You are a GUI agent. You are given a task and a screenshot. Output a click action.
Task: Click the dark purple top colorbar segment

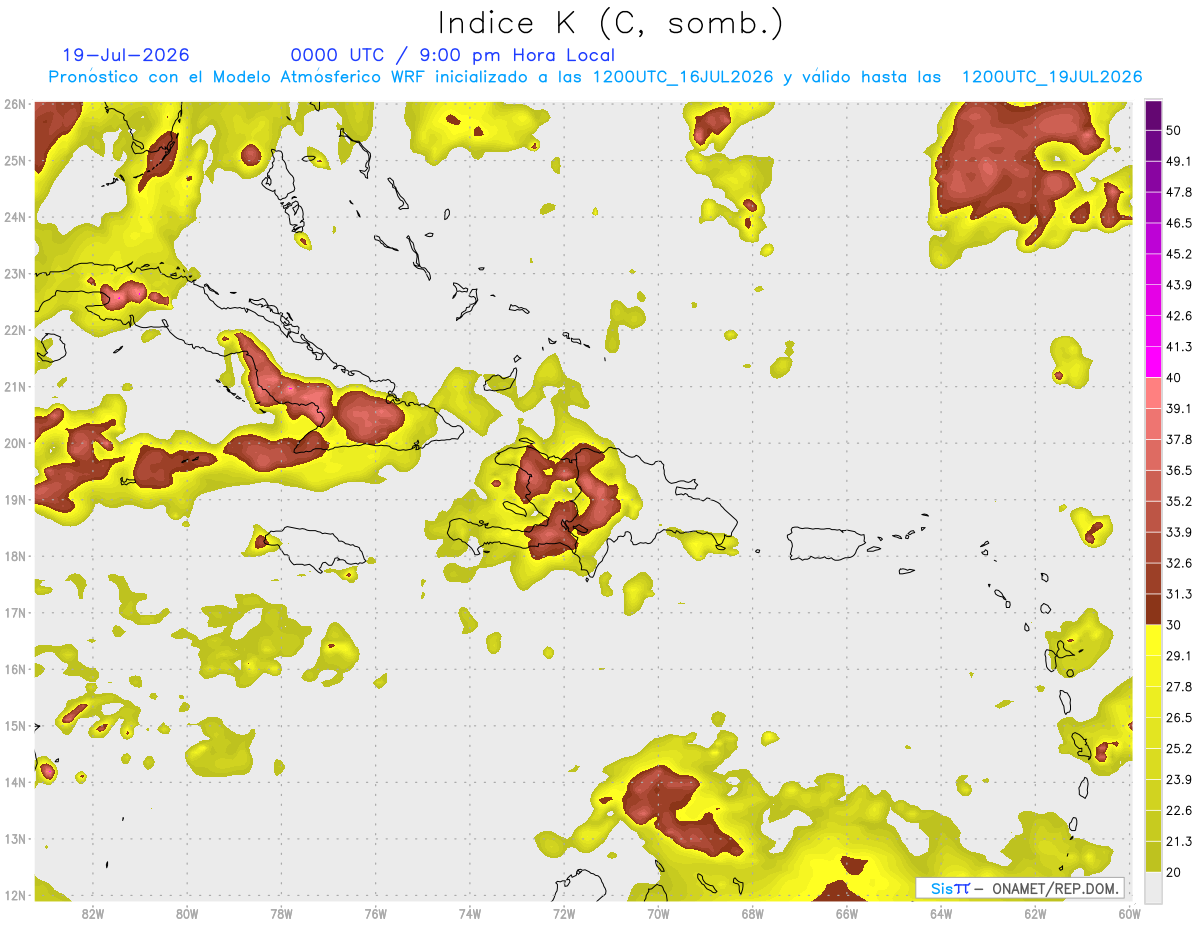[1153, 115]
